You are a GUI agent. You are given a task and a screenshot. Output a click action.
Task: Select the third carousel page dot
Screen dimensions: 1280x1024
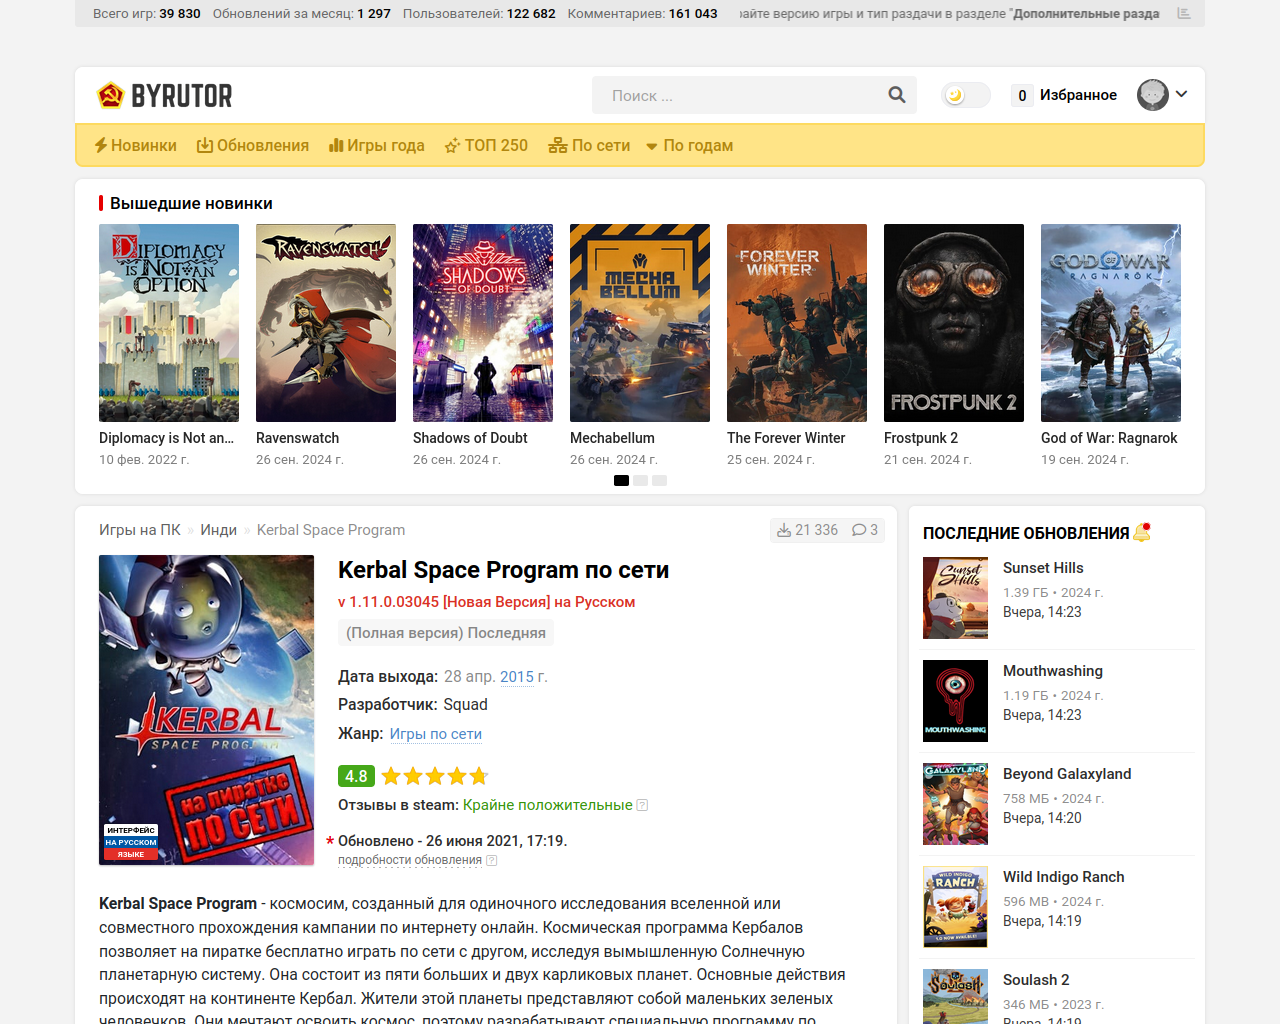(x=659, y=480)
